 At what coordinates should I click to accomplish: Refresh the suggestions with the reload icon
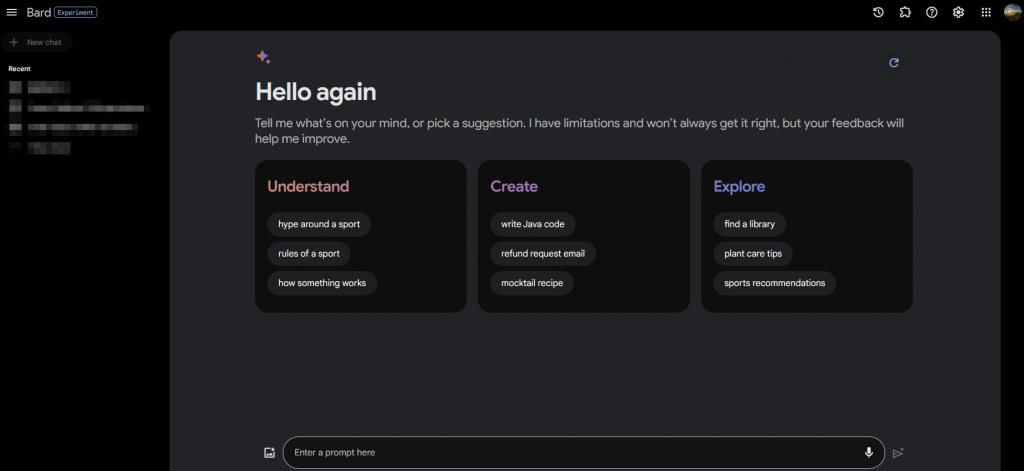(x=894, y=63)
